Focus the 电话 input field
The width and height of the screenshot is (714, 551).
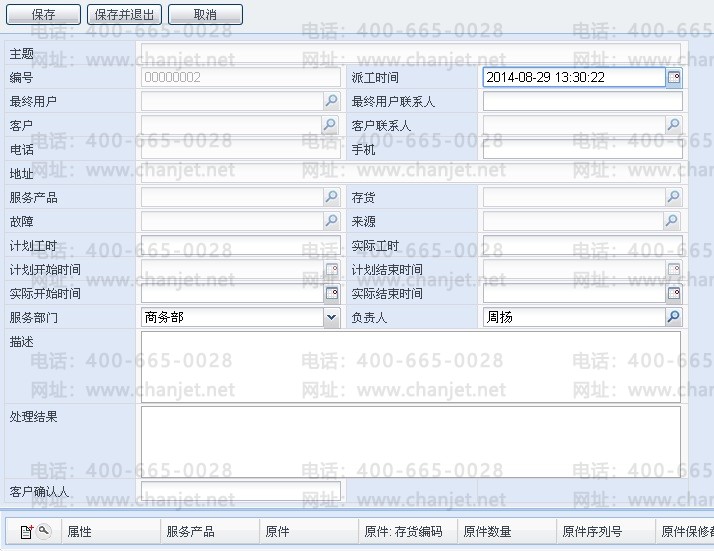pos(240,149)
